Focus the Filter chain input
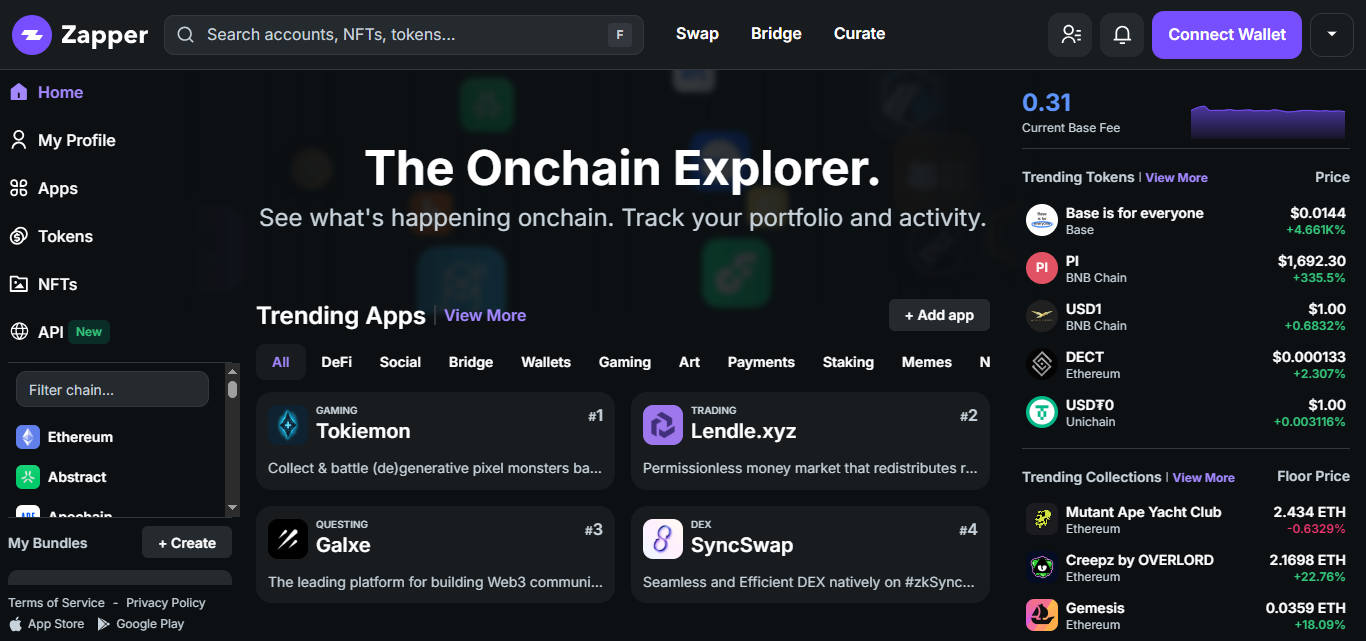Image resolution: width=1366 pixels, height=641 pixels. (112, 390)
